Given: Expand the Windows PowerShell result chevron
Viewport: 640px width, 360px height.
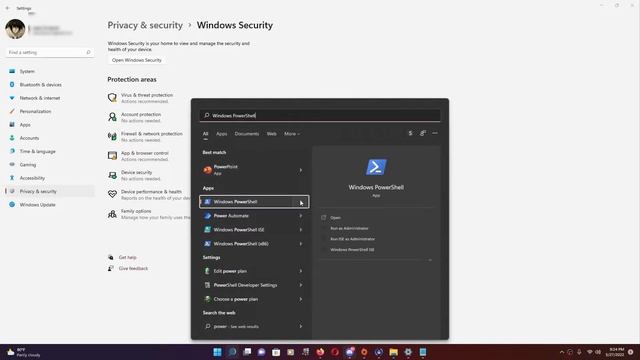Looking at the screenshot, I should click(301, 202).
